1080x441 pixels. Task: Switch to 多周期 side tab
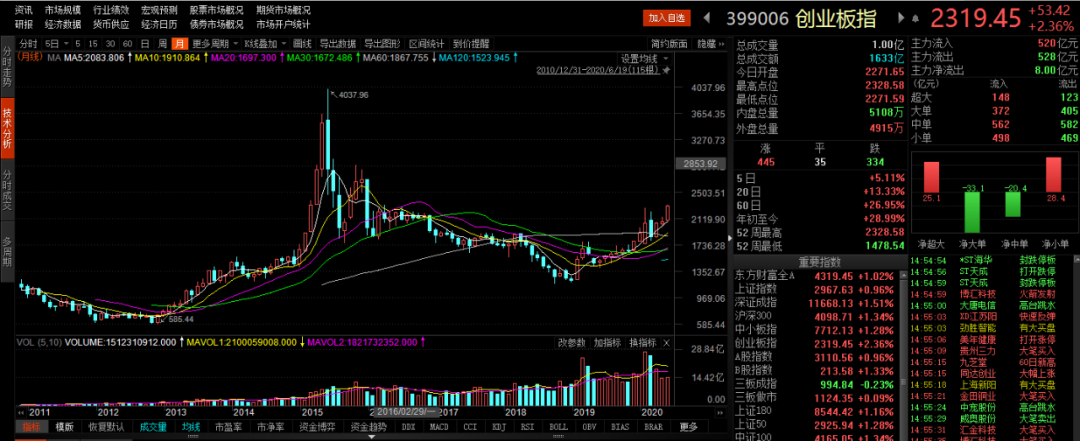pyautogui.click(x=7, y=254)
